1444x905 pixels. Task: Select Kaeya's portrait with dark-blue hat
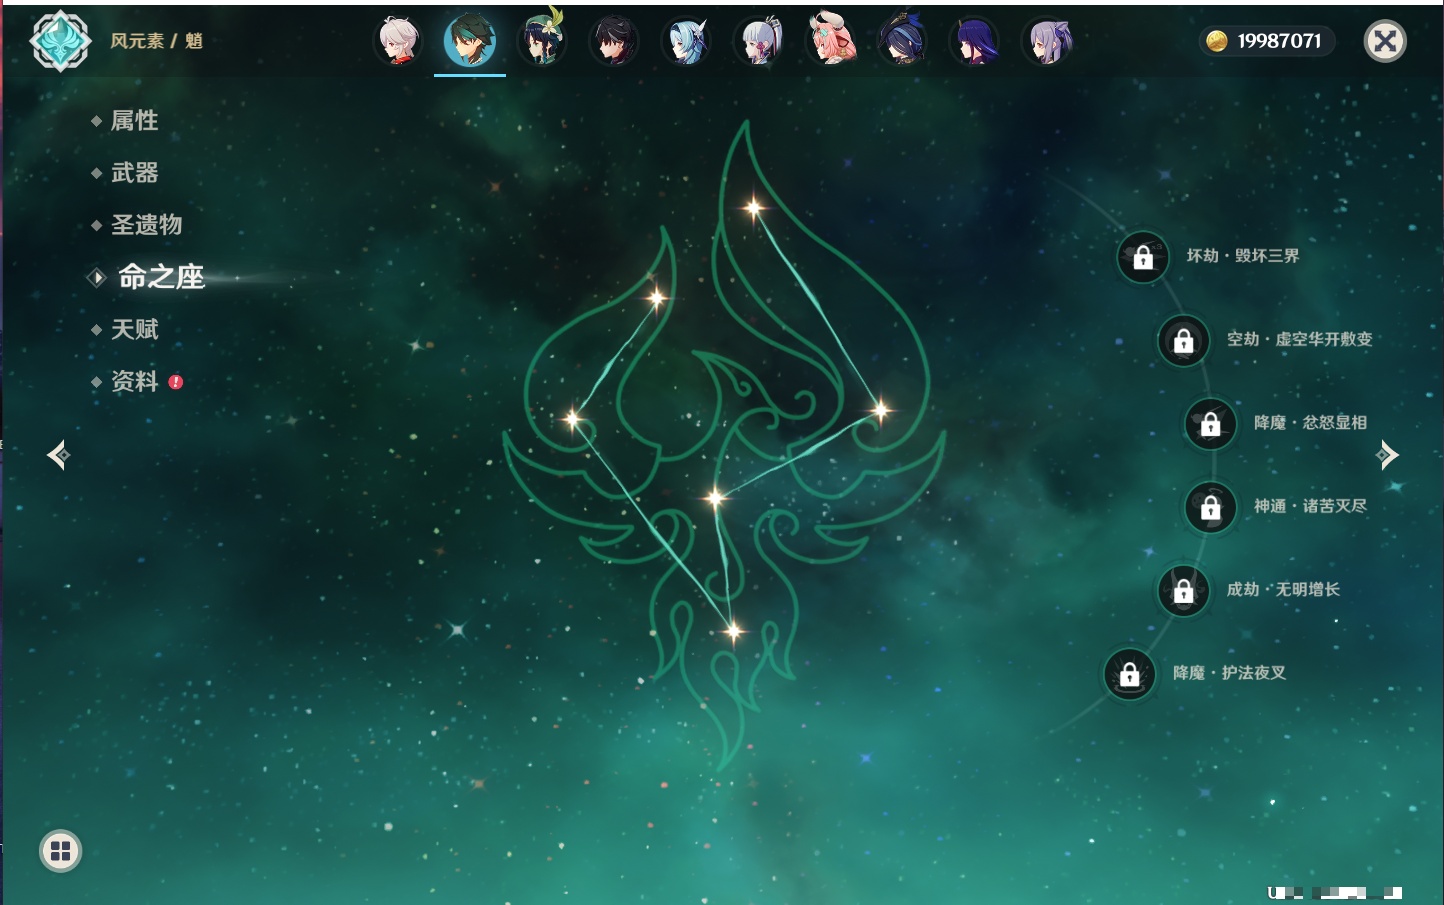903,41
